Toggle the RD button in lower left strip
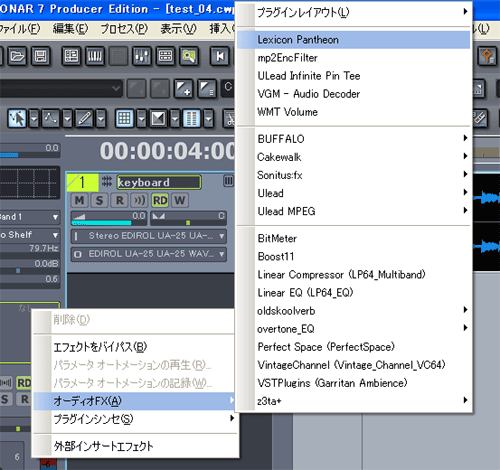Viewport: 500px width, 470px height. click(x=23, y=383)
